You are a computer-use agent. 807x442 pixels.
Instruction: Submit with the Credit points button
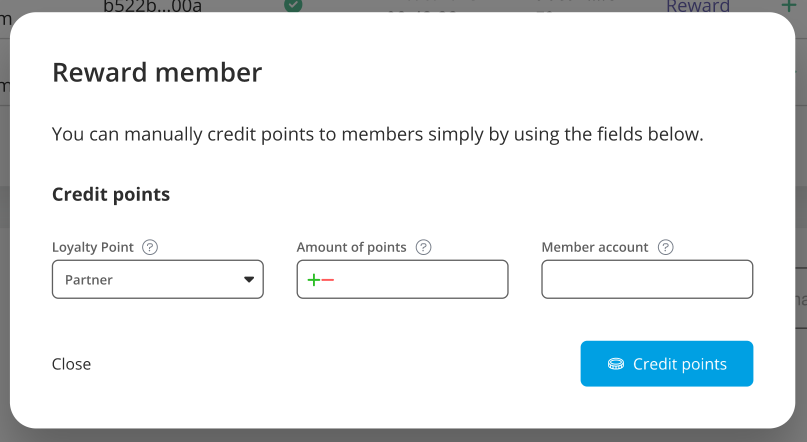point(666,364)
